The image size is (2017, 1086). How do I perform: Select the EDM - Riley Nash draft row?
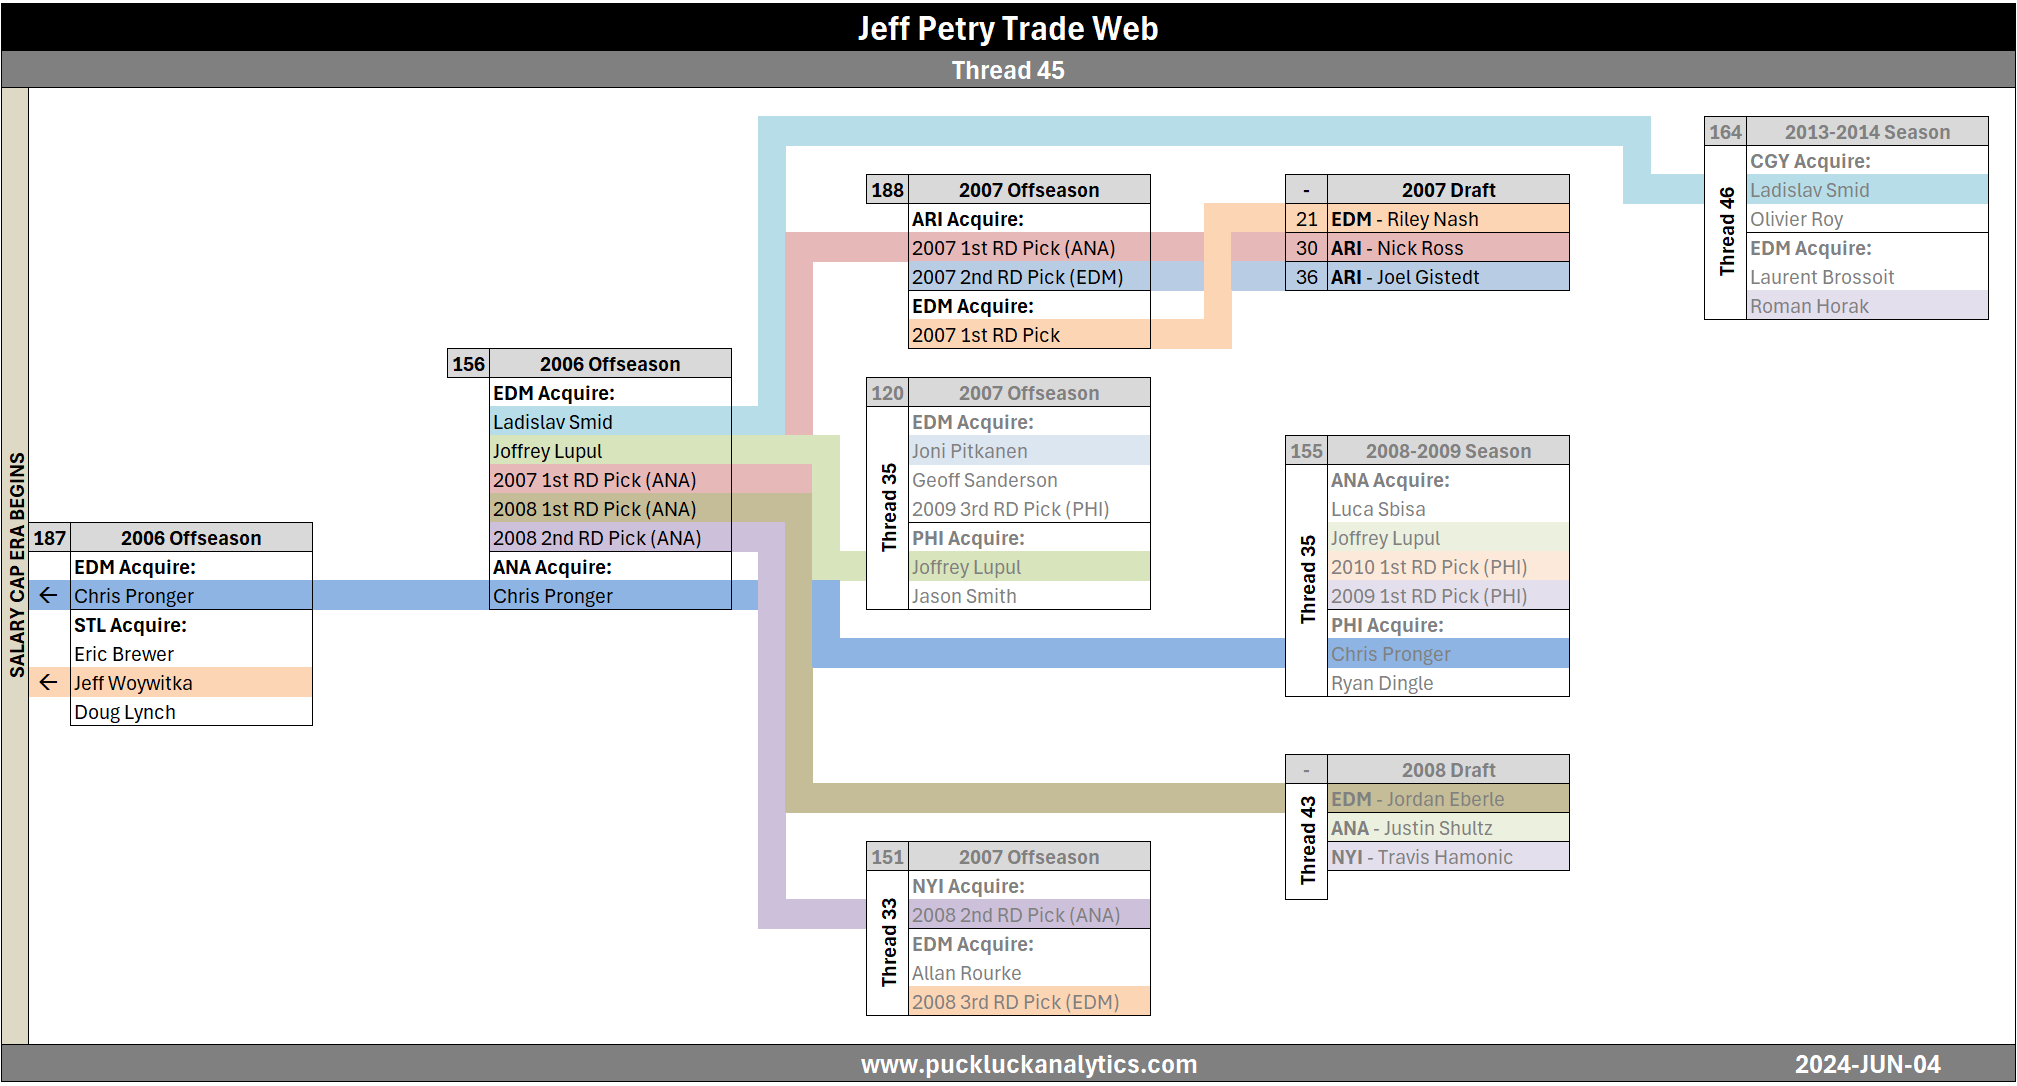click(1447, 219)
